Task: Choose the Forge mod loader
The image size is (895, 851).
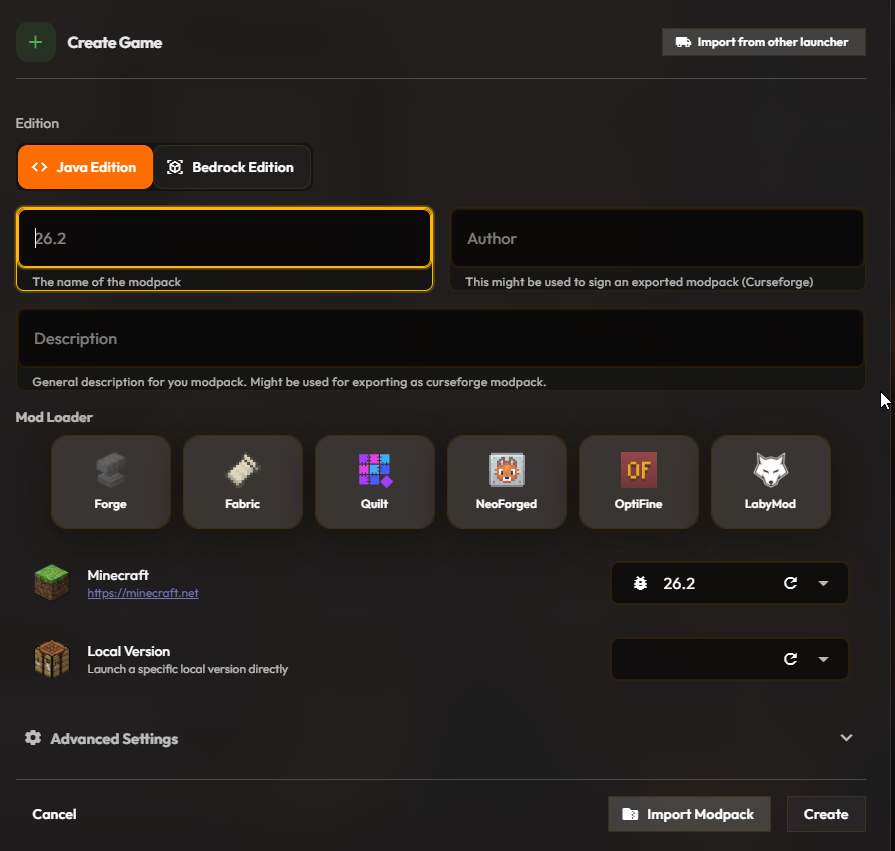Action: coord(111,482)
